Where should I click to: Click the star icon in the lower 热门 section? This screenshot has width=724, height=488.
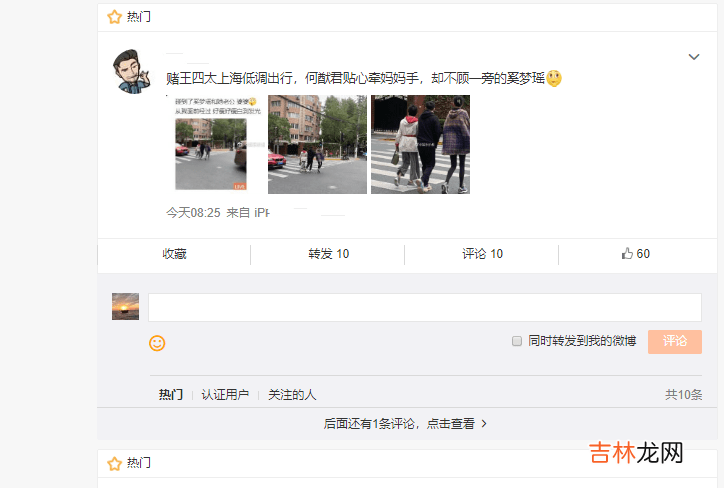pos(114,463)
